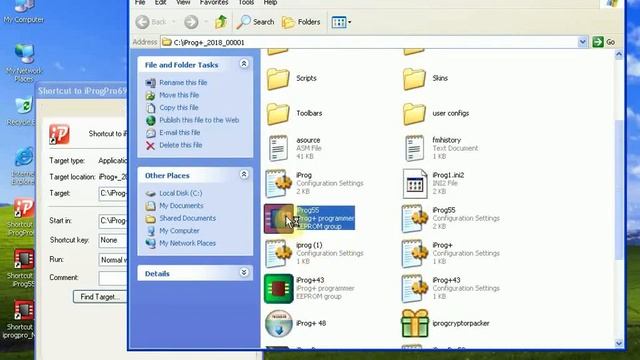Screen dimensions: 640x360
Task: Open the address bar dropdown arrow
Action: coord(582,42)
